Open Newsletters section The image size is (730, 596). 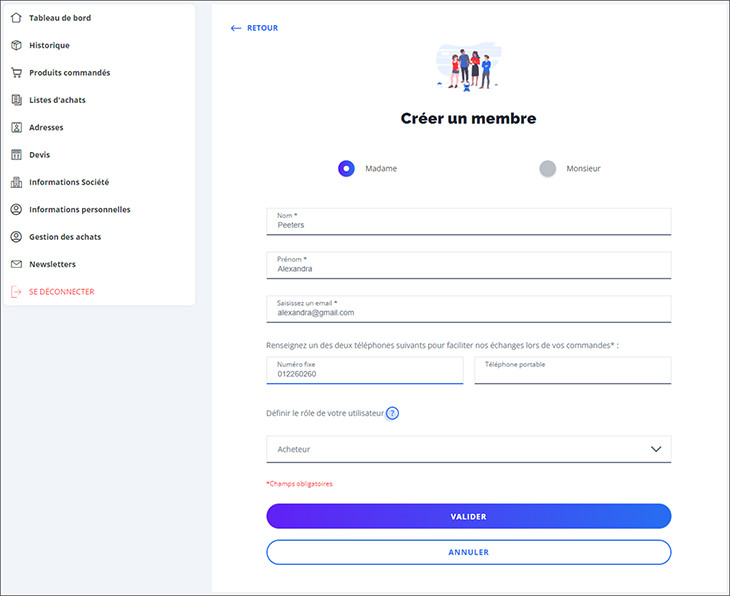(x=52, y=264)
